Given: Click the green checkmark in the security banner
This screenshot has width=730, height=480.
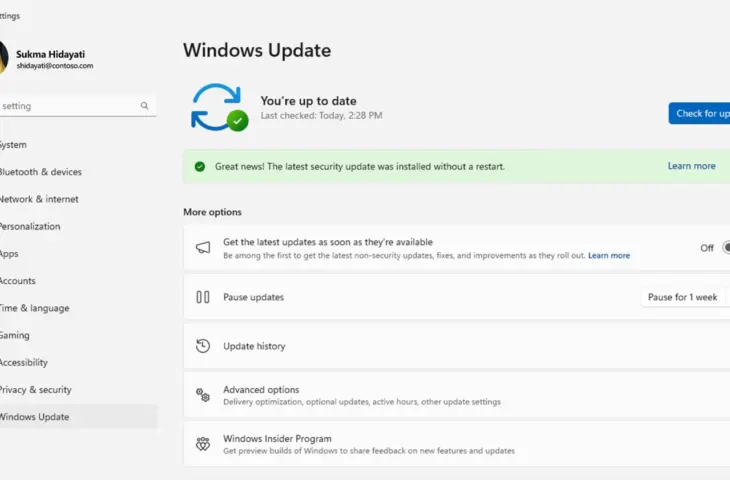Looking at the screenshot, I should [x=200, y=166].
